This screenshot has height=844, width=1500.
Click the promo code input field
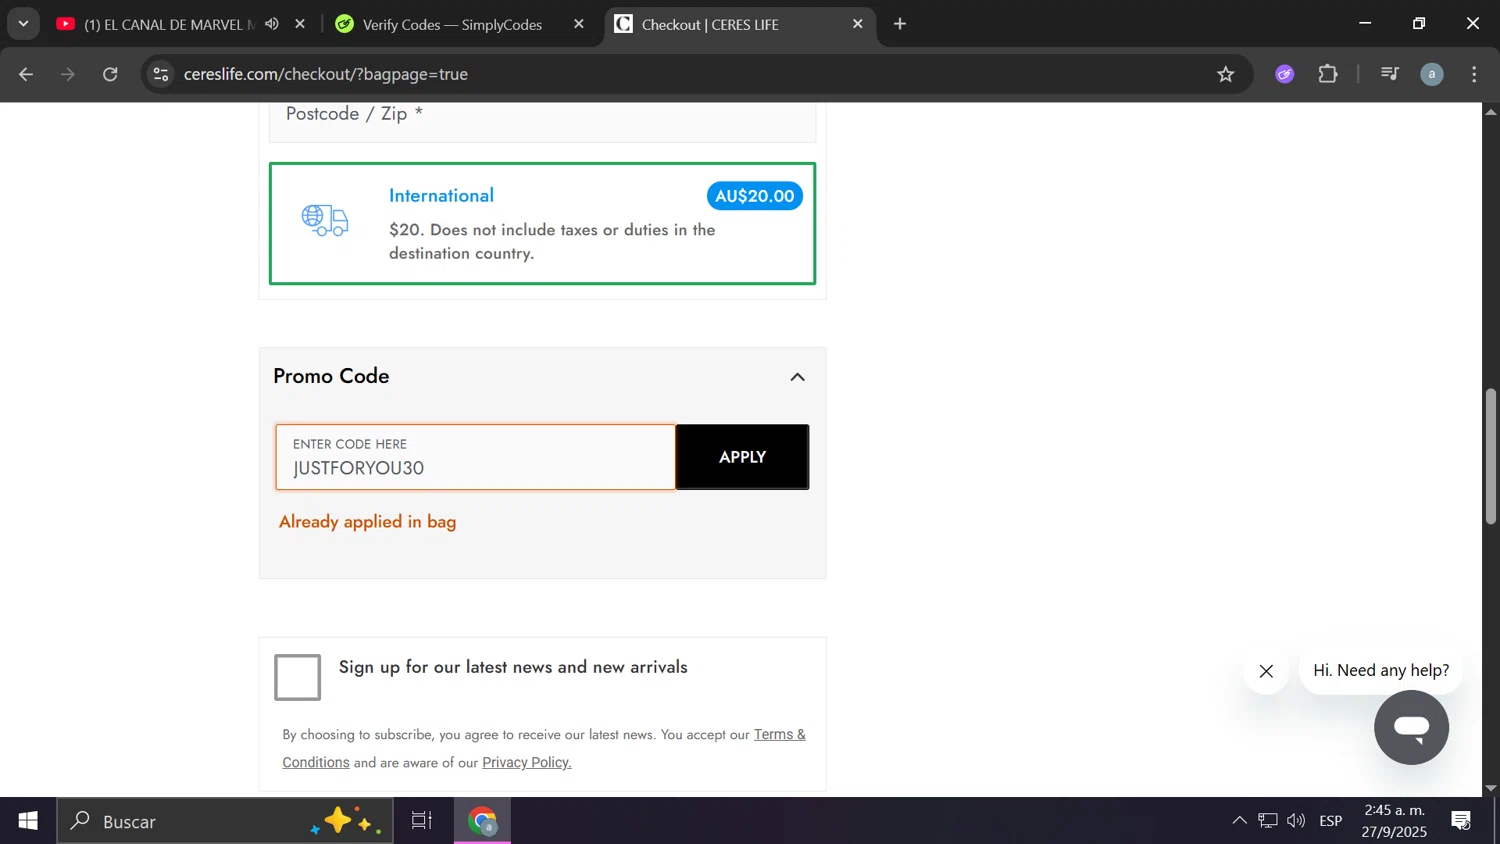tap(476, 457)
